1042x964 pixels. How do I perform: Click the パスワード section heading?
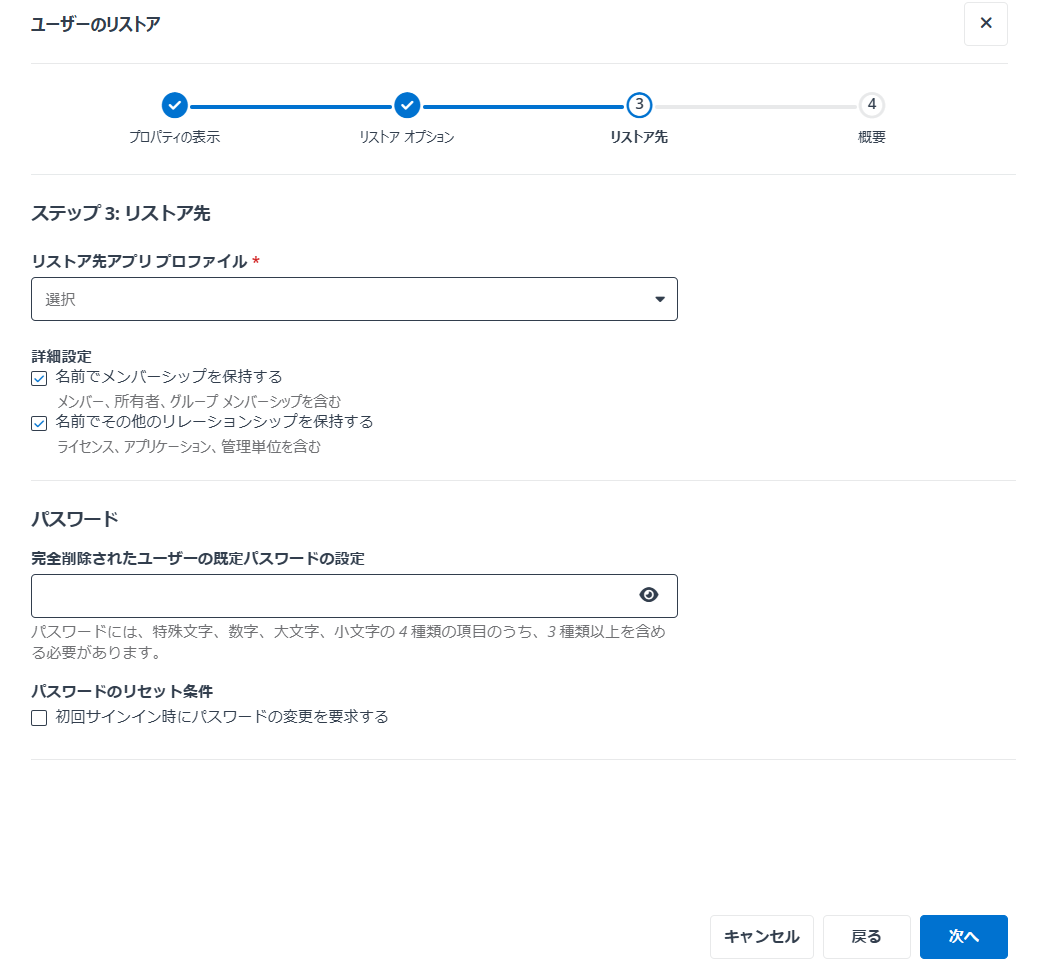pyautogui.click(x=74, y=519)
